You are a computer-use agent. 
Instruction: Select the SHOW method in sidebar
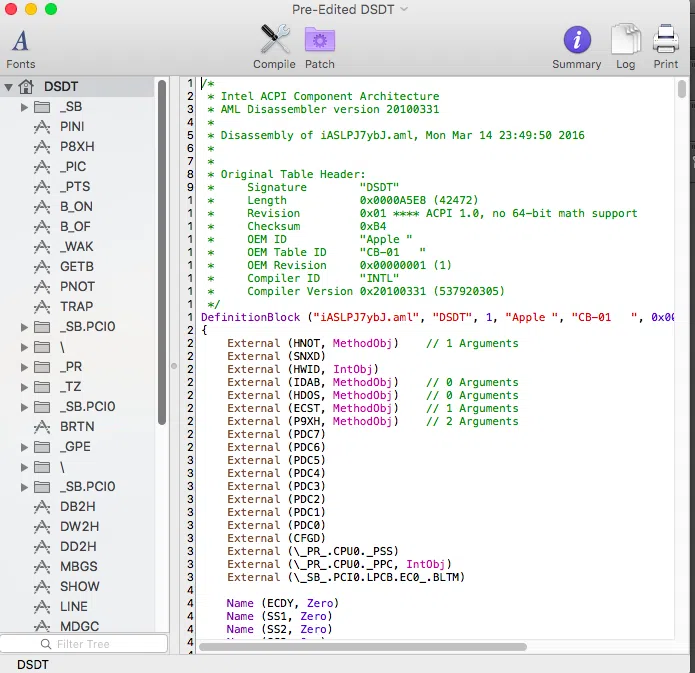coord(79,587)
